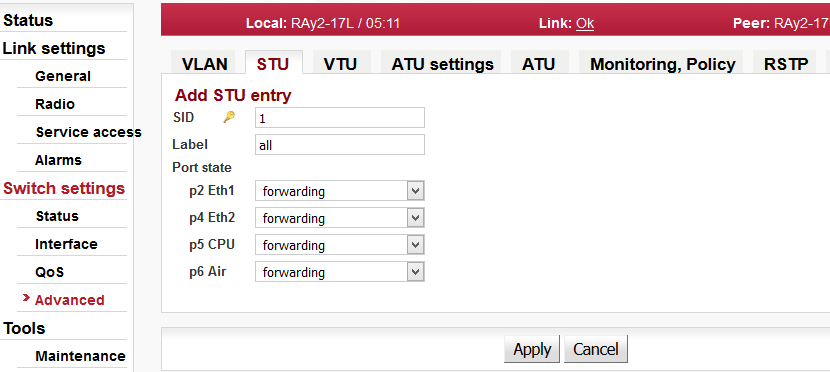
Task: Switch to the VTU tab
Action: [340, 63]
